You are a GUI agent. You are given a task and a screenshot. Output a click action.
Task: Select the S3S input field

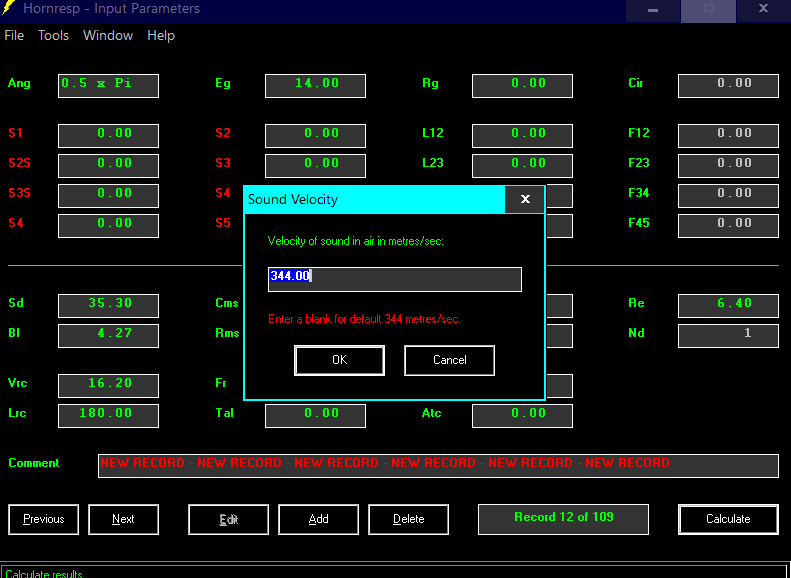(108, 196)
